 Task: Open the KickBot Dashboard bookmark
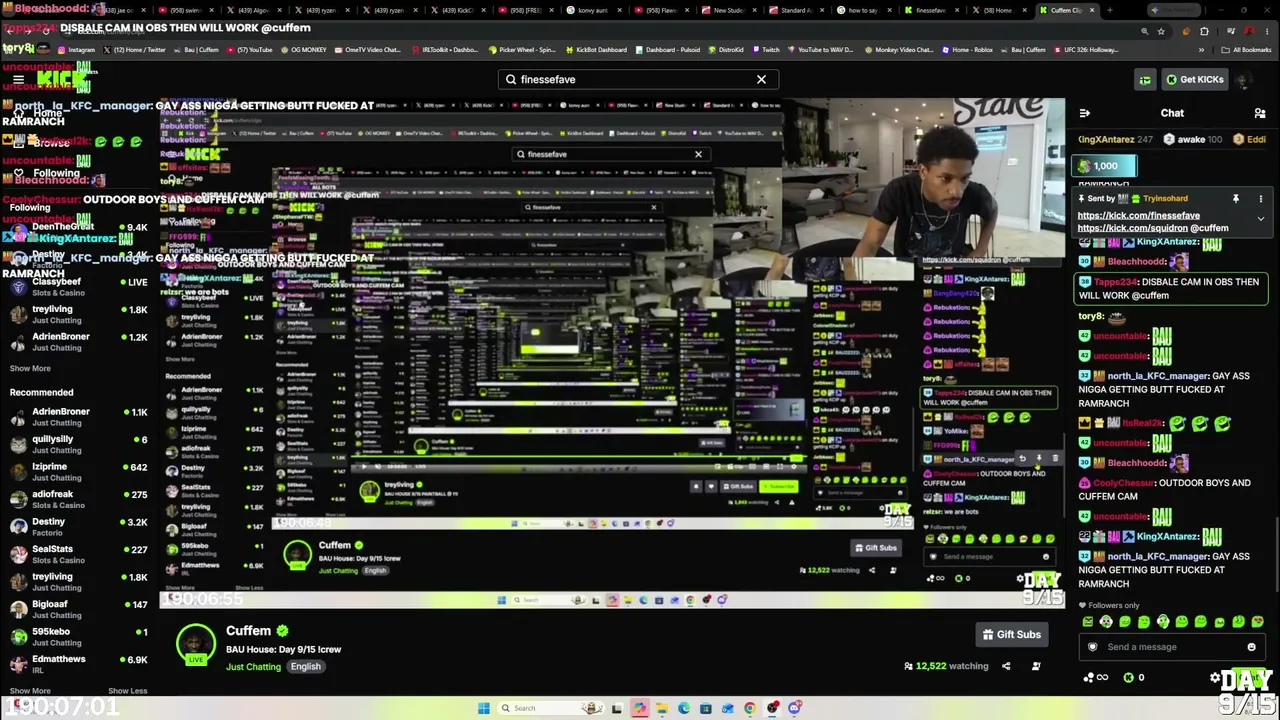pos(596,49)
